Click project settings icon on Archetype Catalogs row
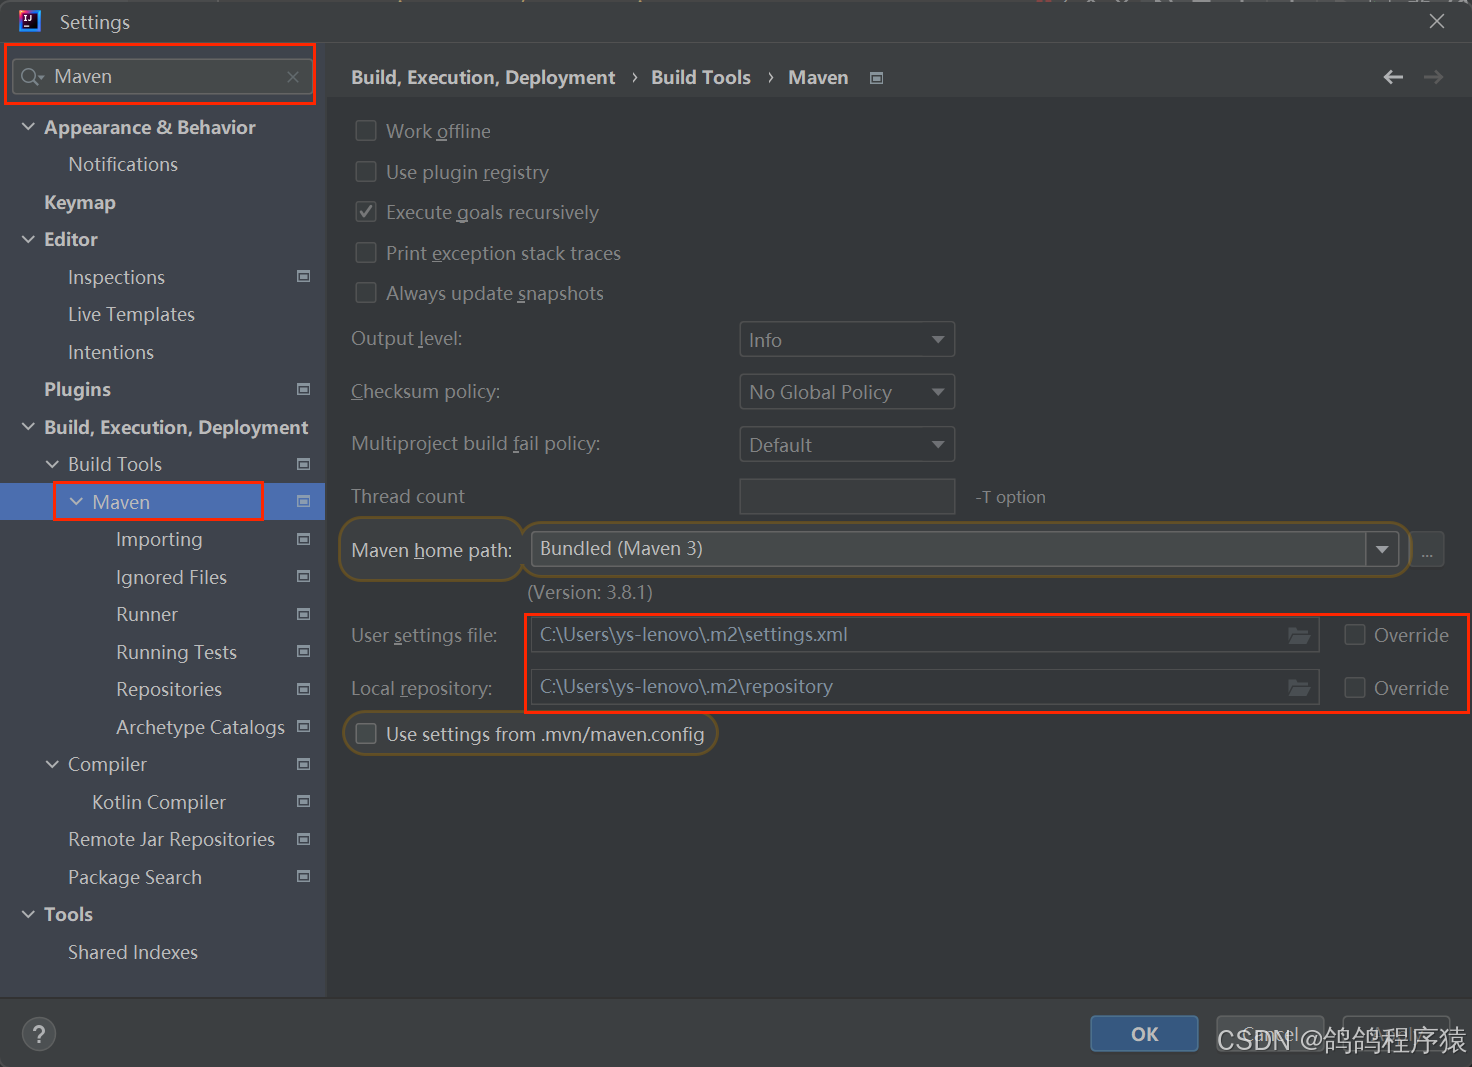 pyautogui.click(x=304, y=726)
